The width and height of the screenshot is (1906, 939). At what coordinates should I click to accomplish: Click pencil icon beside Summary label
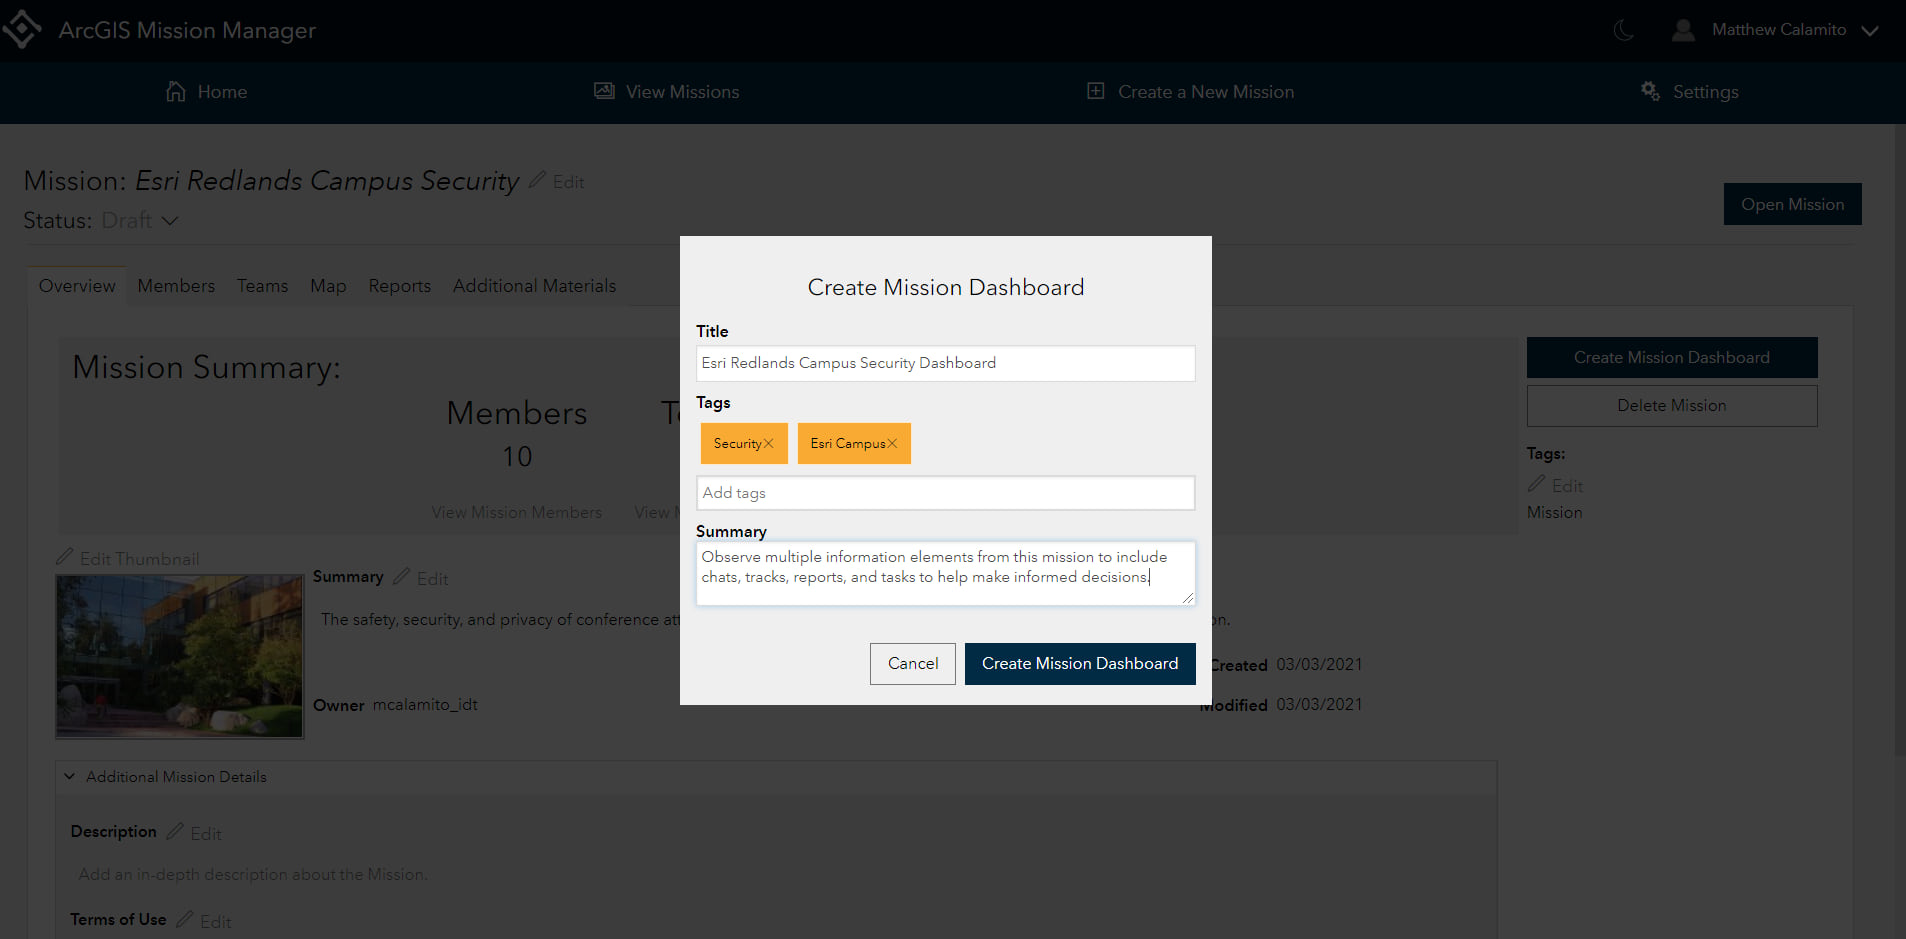coord(401,577)
